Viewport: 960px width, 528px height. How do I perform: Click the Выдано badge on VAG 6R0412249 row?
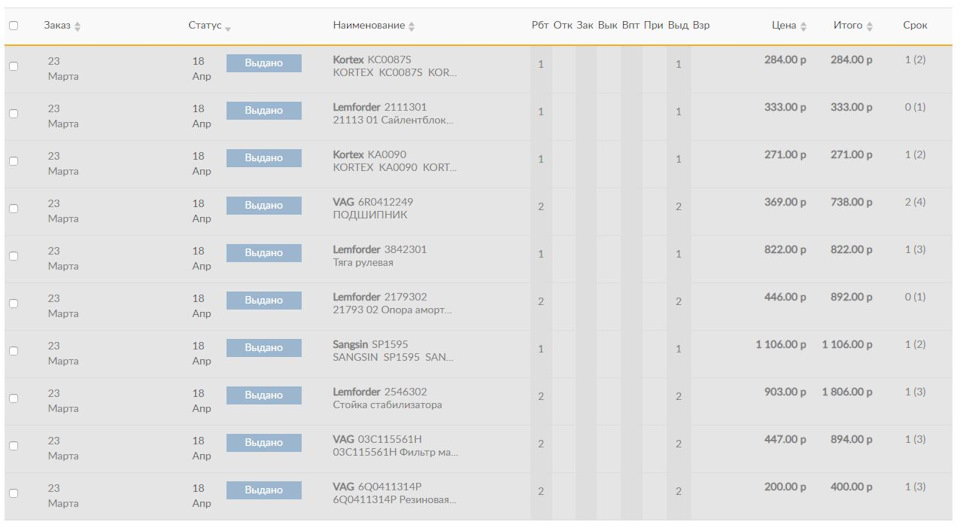pos(263,205)
